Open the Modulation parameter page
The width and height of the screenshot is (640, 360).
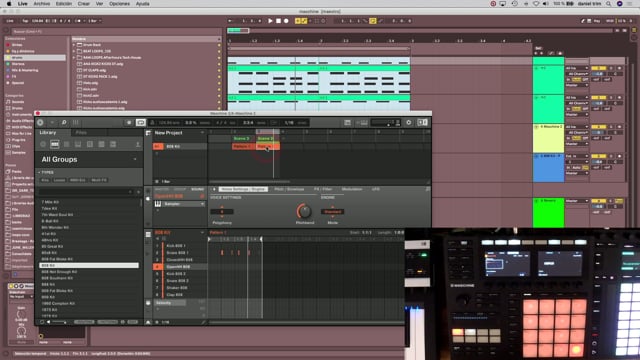(x=352, y=189)
